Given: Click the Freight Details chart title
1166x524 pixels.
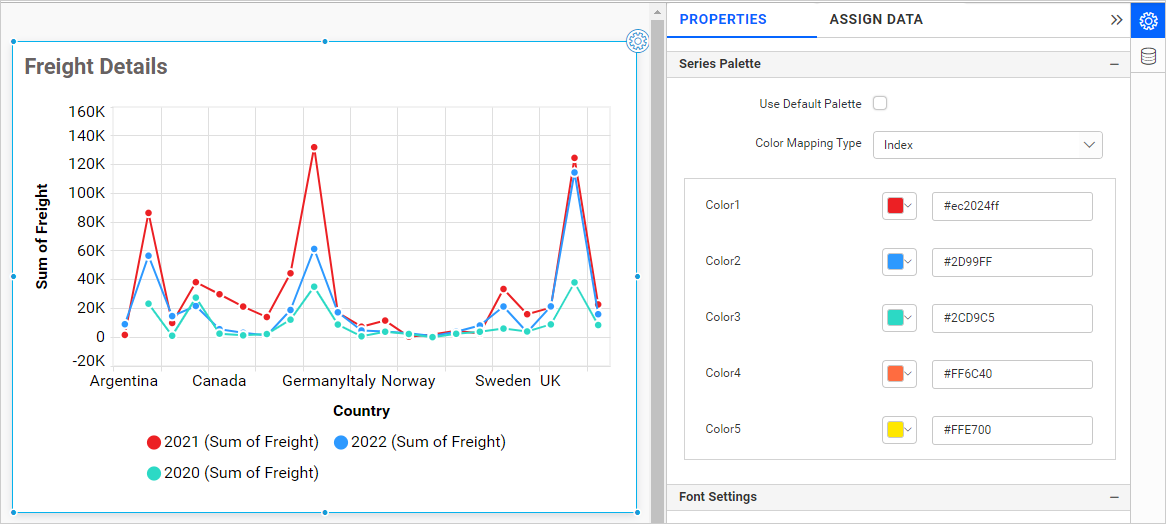Looking at the screenshot, I should (x=96, y=67).
